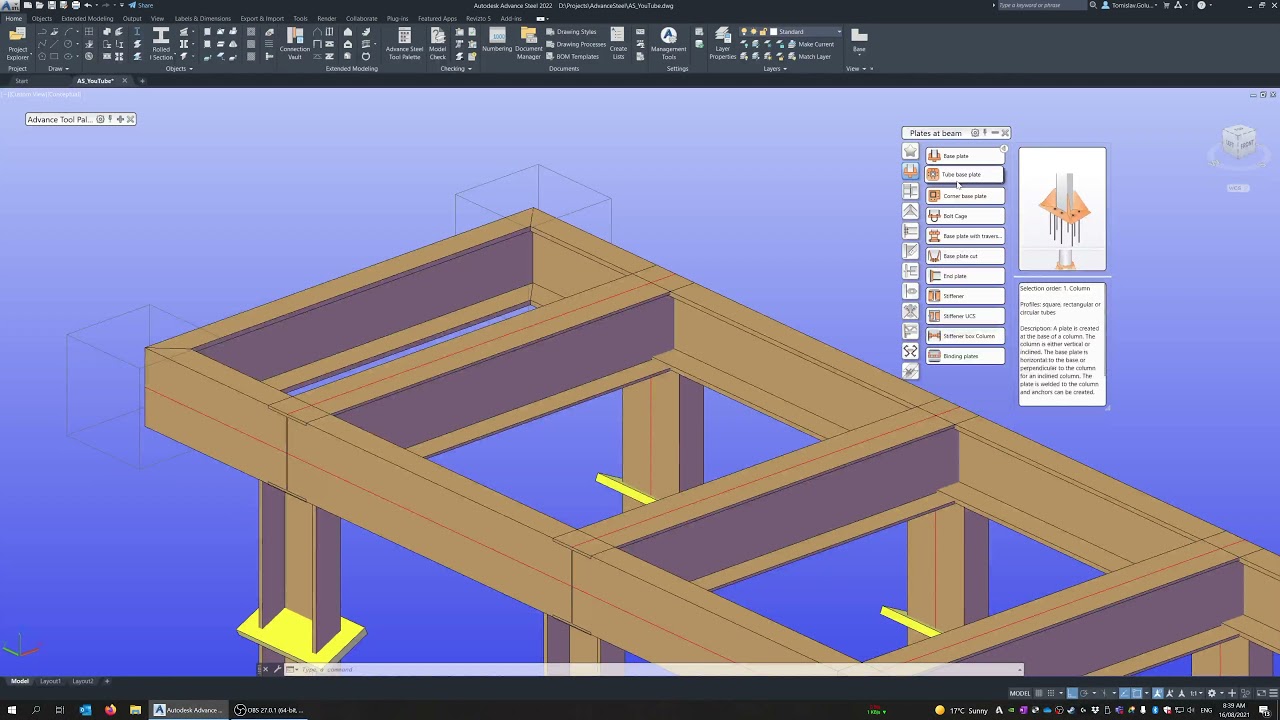
Task: Open OBS from taskbar
Action: 269,710
